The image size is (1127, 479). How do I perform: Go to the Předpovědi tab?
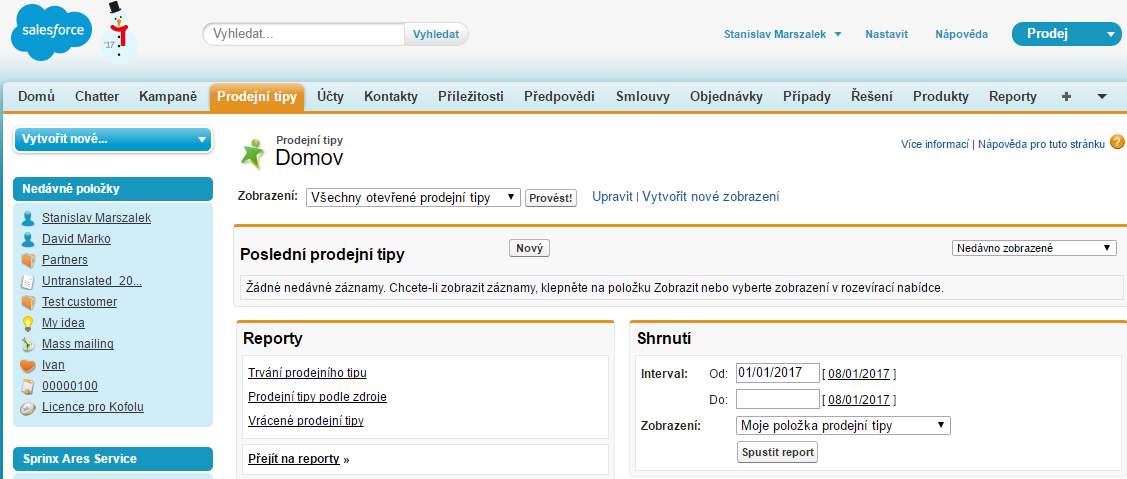pos(560,96)
